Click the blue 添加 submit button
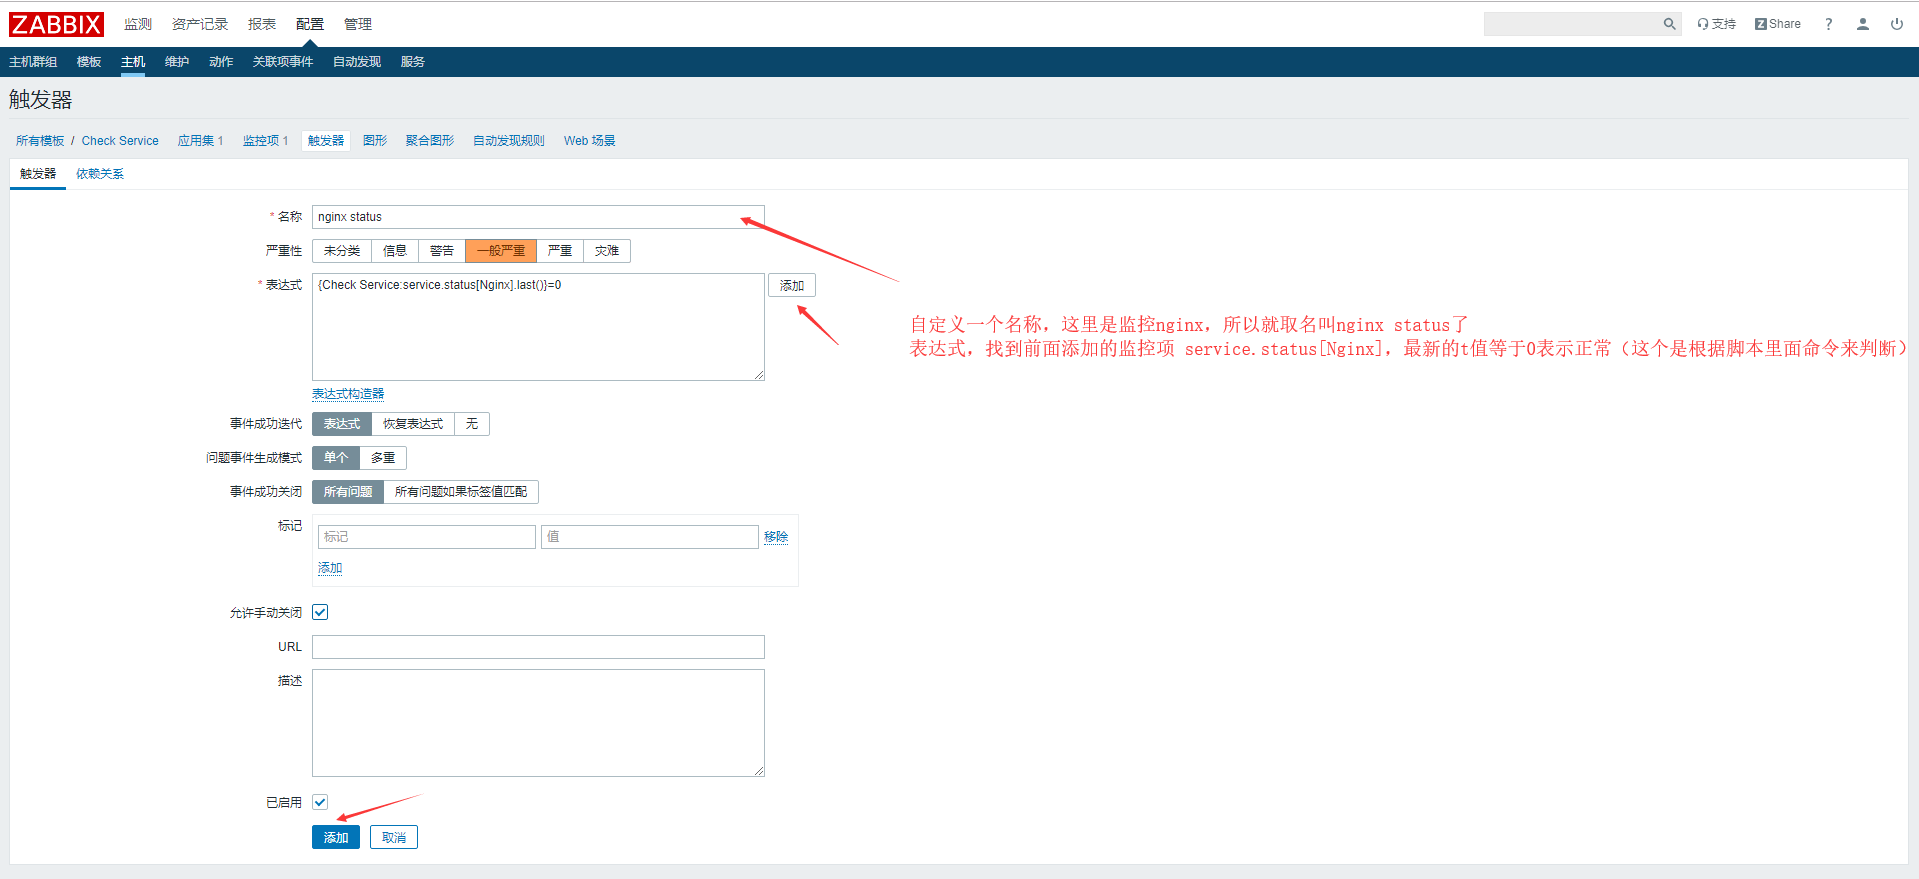Screen dimensions: 1919x879 click(x=335, y=837)
